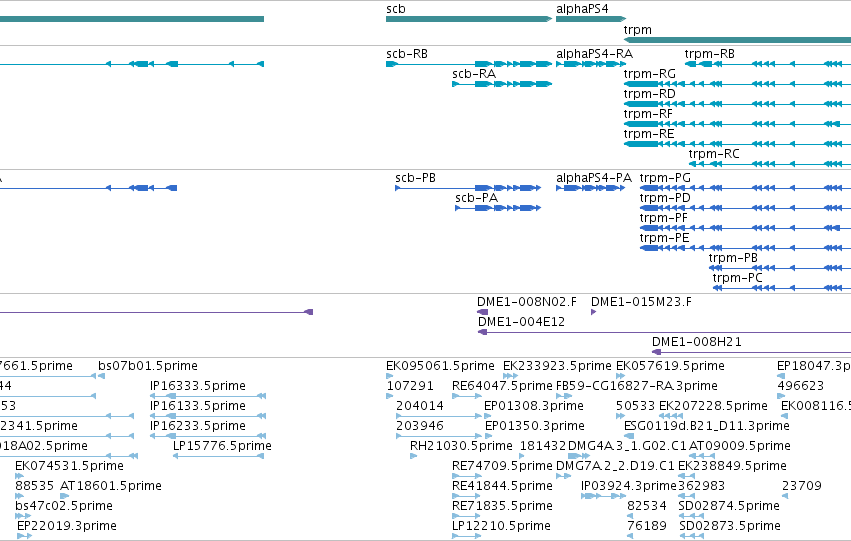Select the alphaPS4-PA protein
Viewport: 851px width, 541px height.
(590, 188)
